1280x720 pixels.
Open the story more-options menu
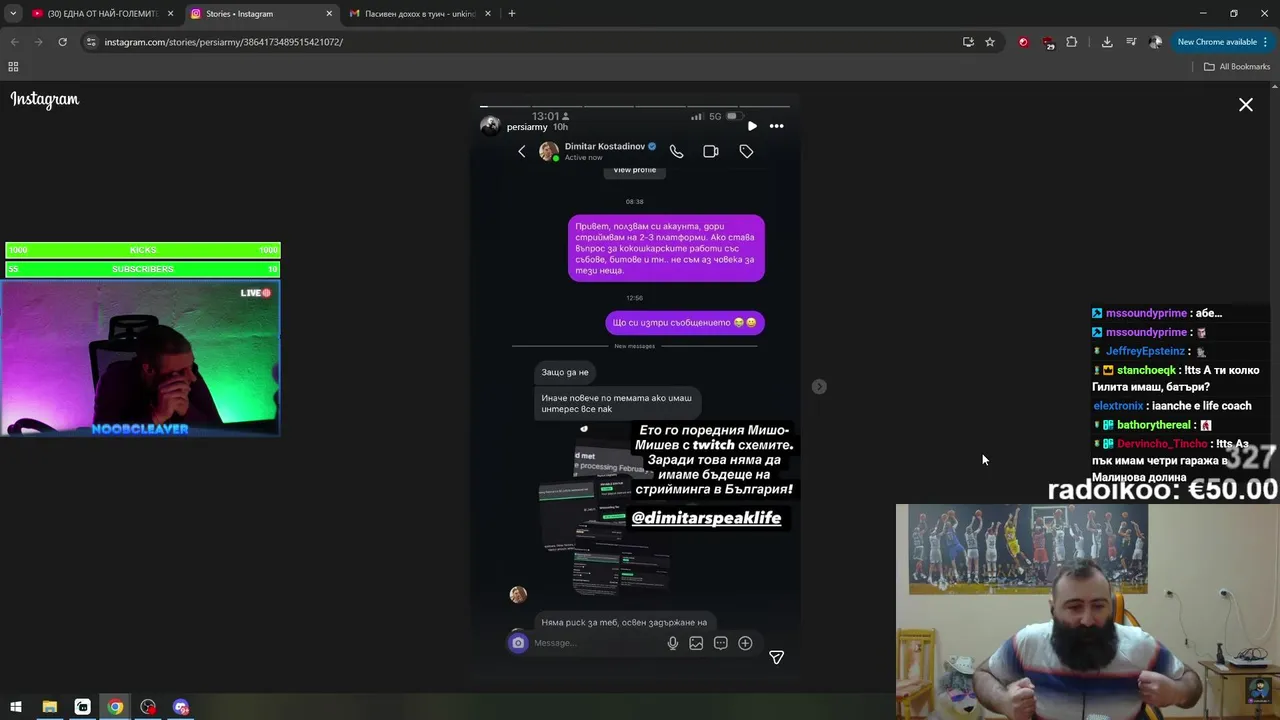(x=776, y=126)
